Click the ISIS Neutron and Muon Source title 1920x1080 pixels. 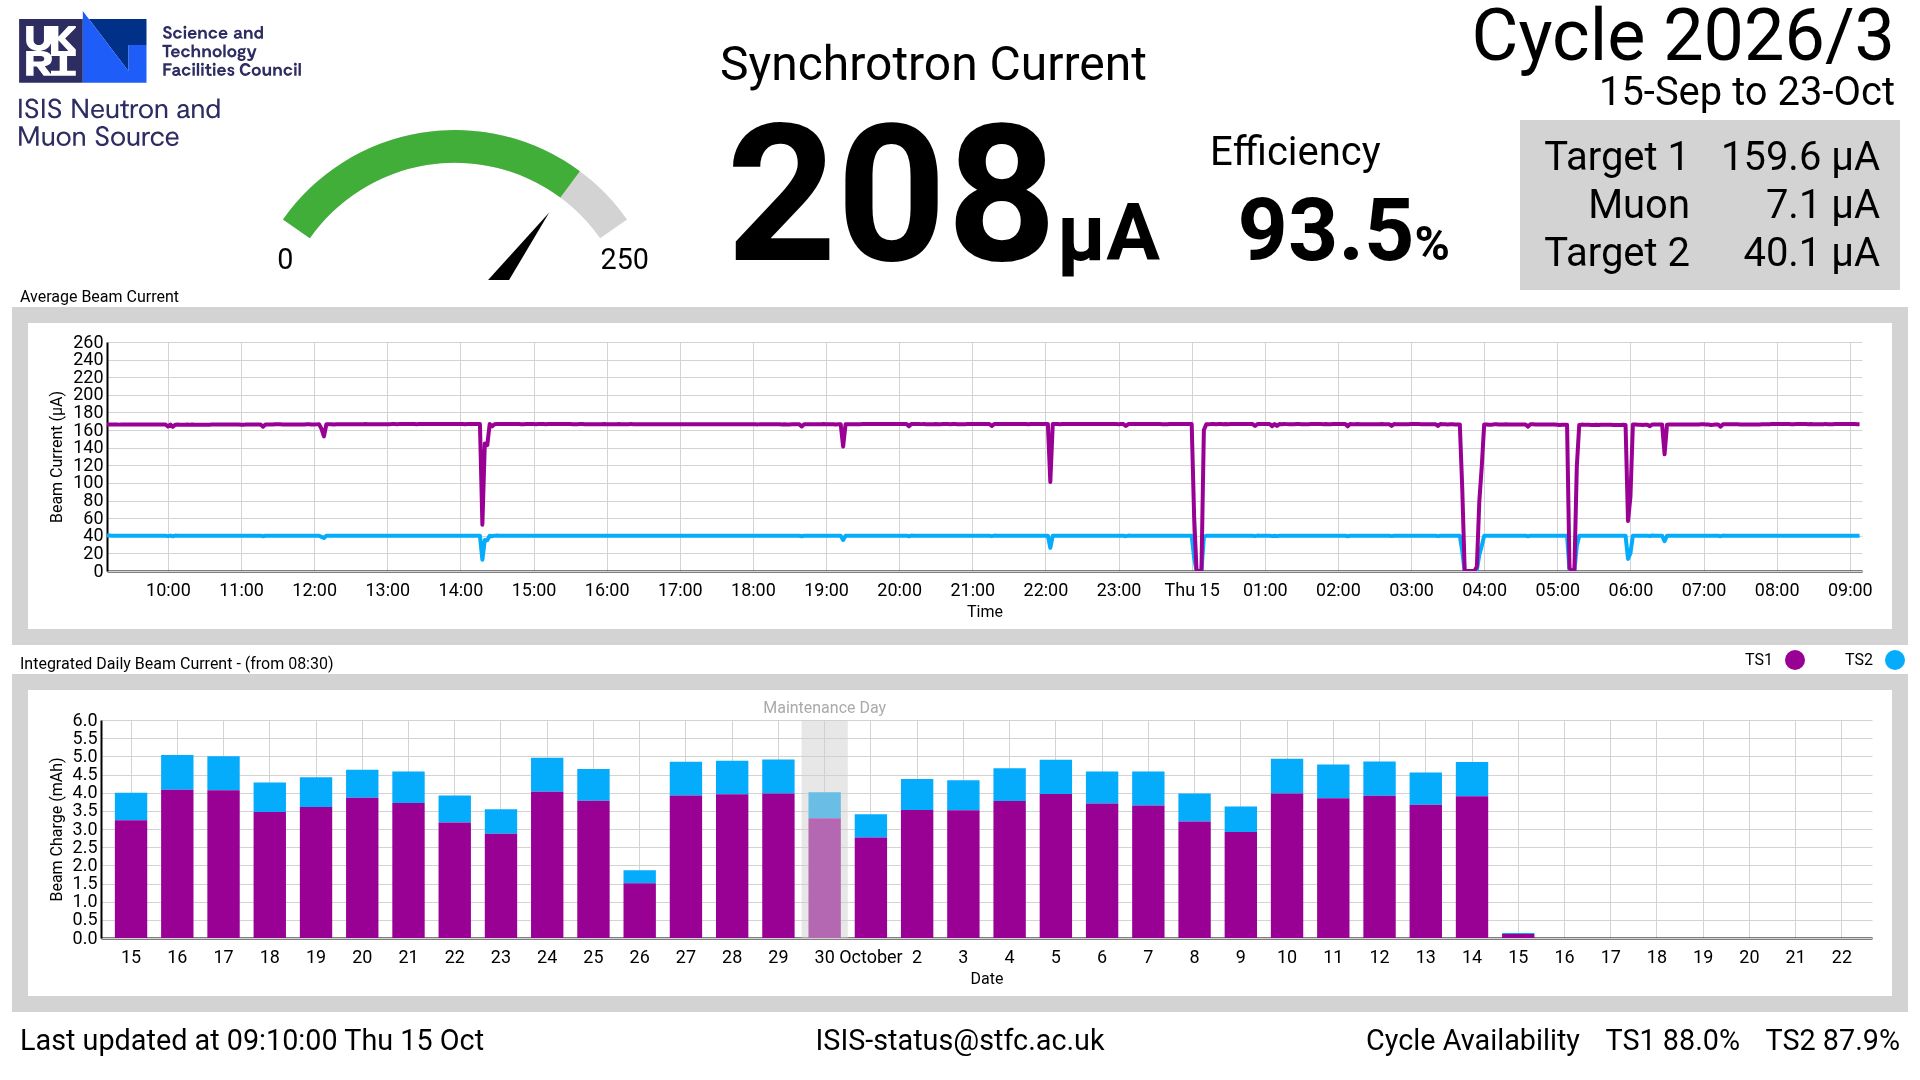(x=119, y=123)
